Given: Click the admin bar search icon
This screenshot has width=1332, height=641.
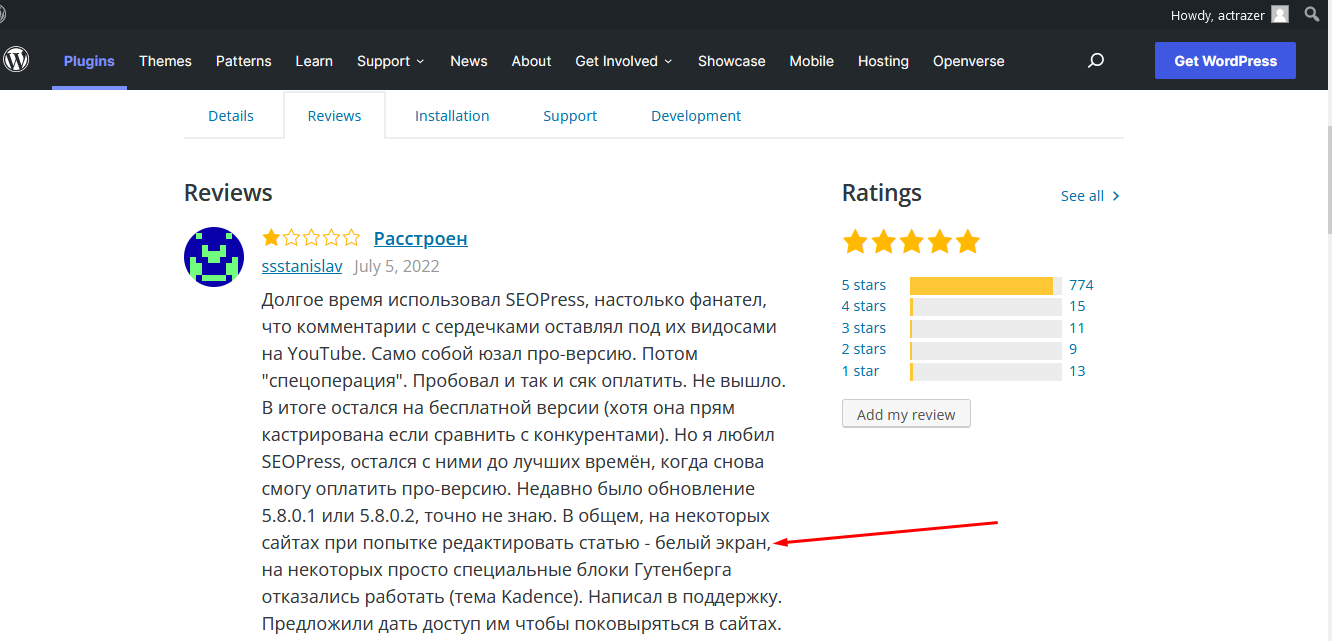Looking at the screenshot, I should click(x=1312, y=14).
